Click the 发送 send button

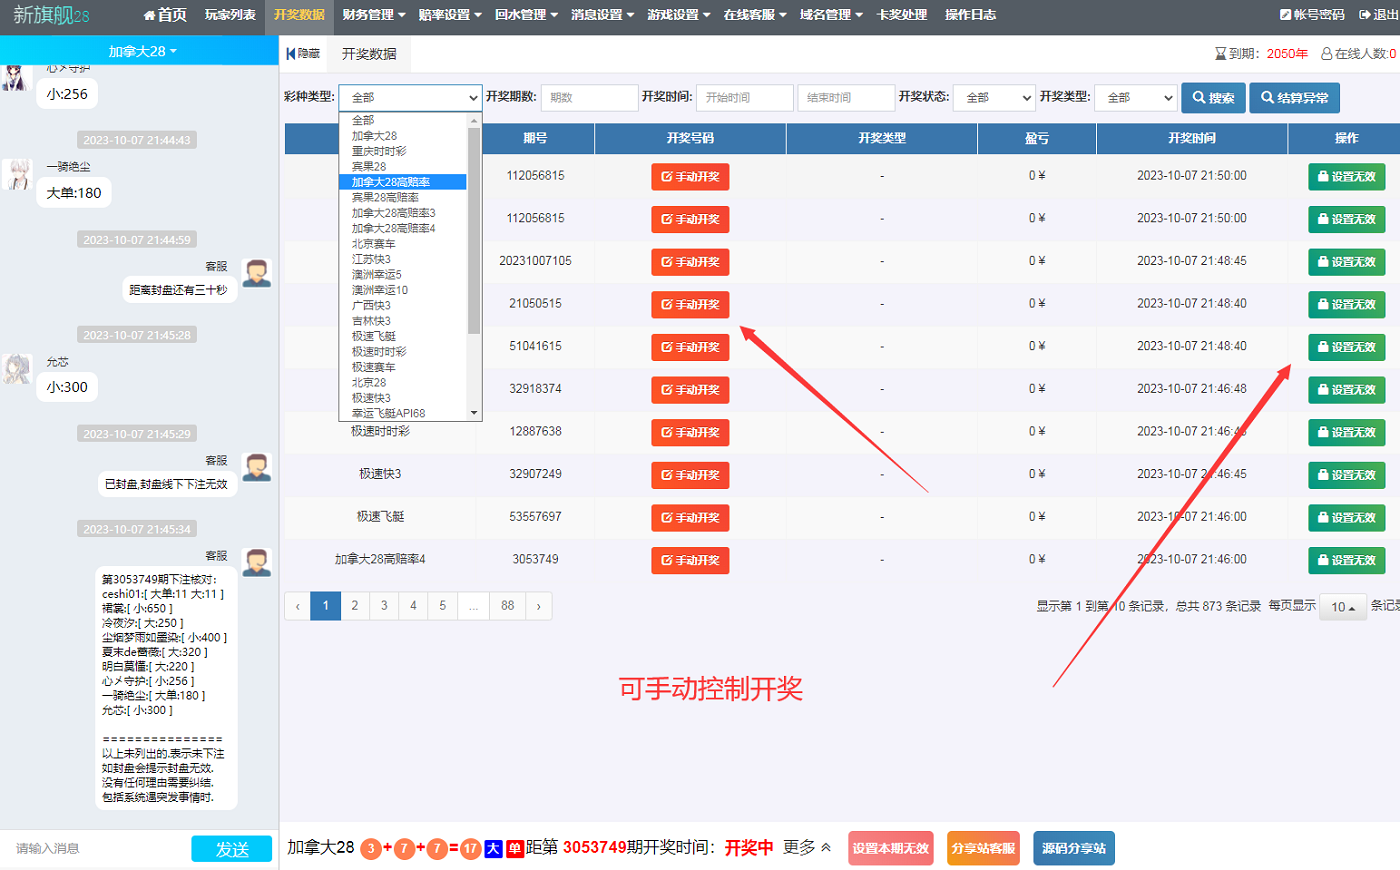231,849
